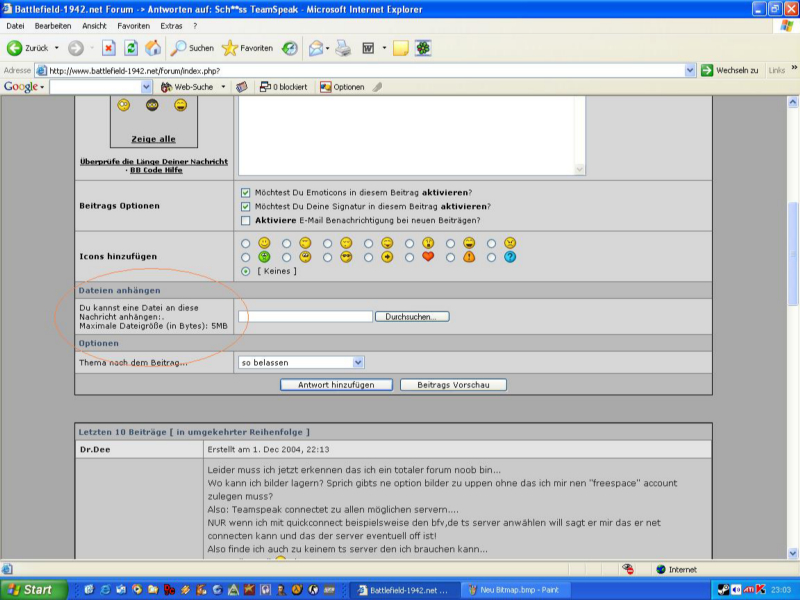
Task: Click the red Stop loading icon
Action: 108,48
